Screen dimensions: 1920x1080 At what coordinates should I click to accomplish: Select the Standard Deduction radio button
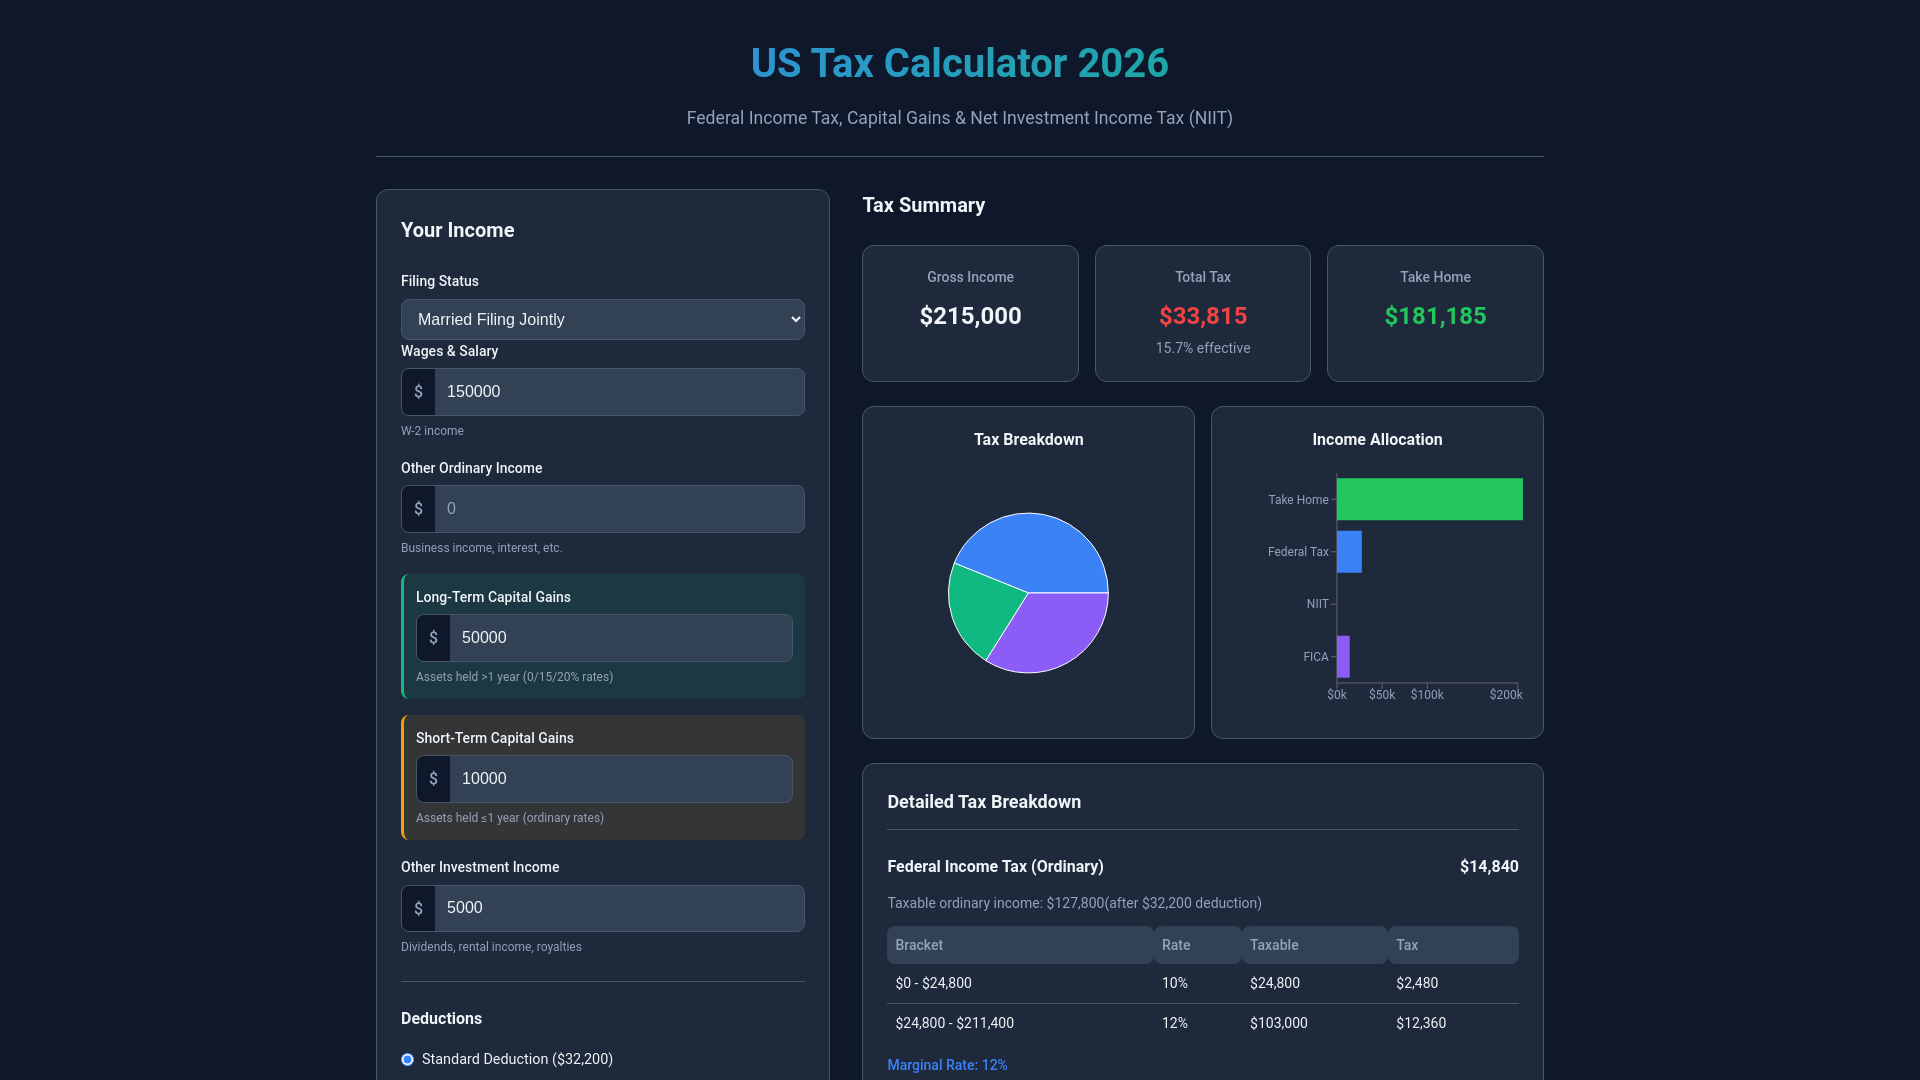click(407, 1059)
